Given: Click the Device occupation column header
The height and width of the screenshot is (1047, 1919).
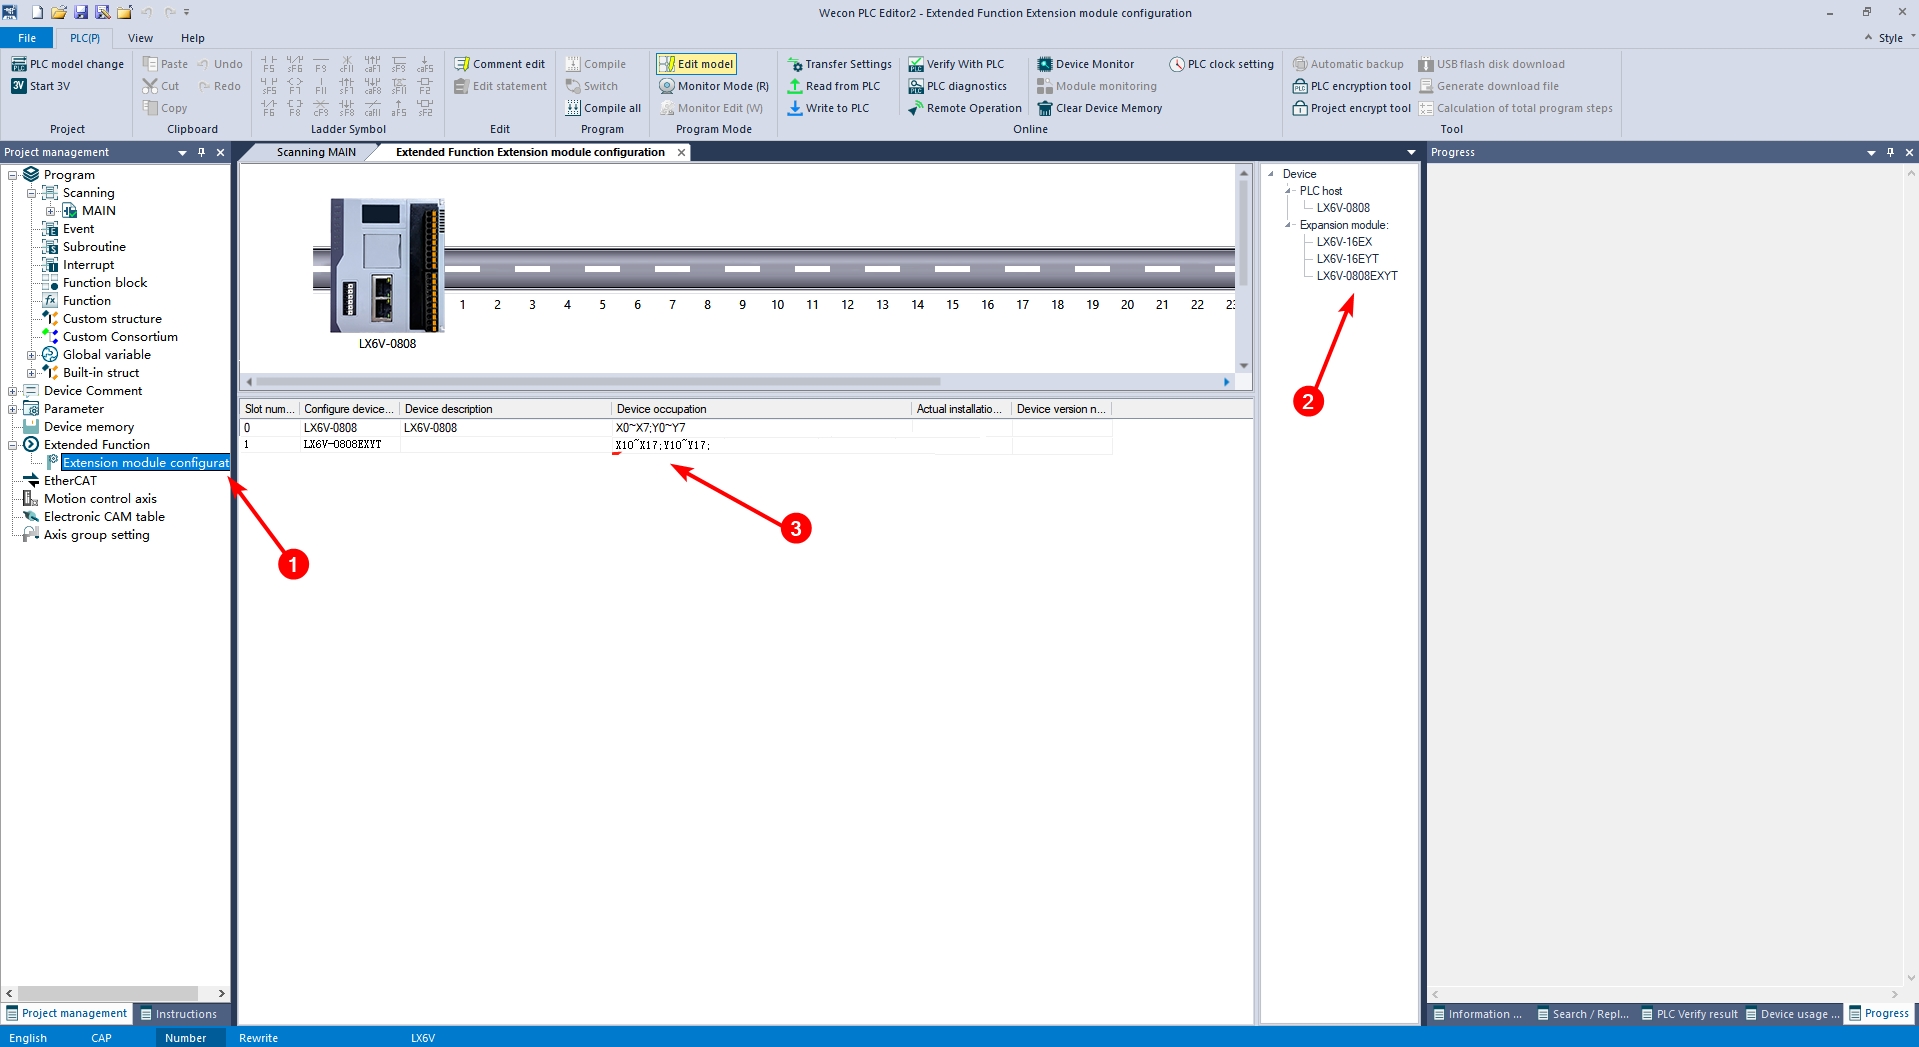Looking at the screenshot, I should pyautogui.click(x=761, y=409).
